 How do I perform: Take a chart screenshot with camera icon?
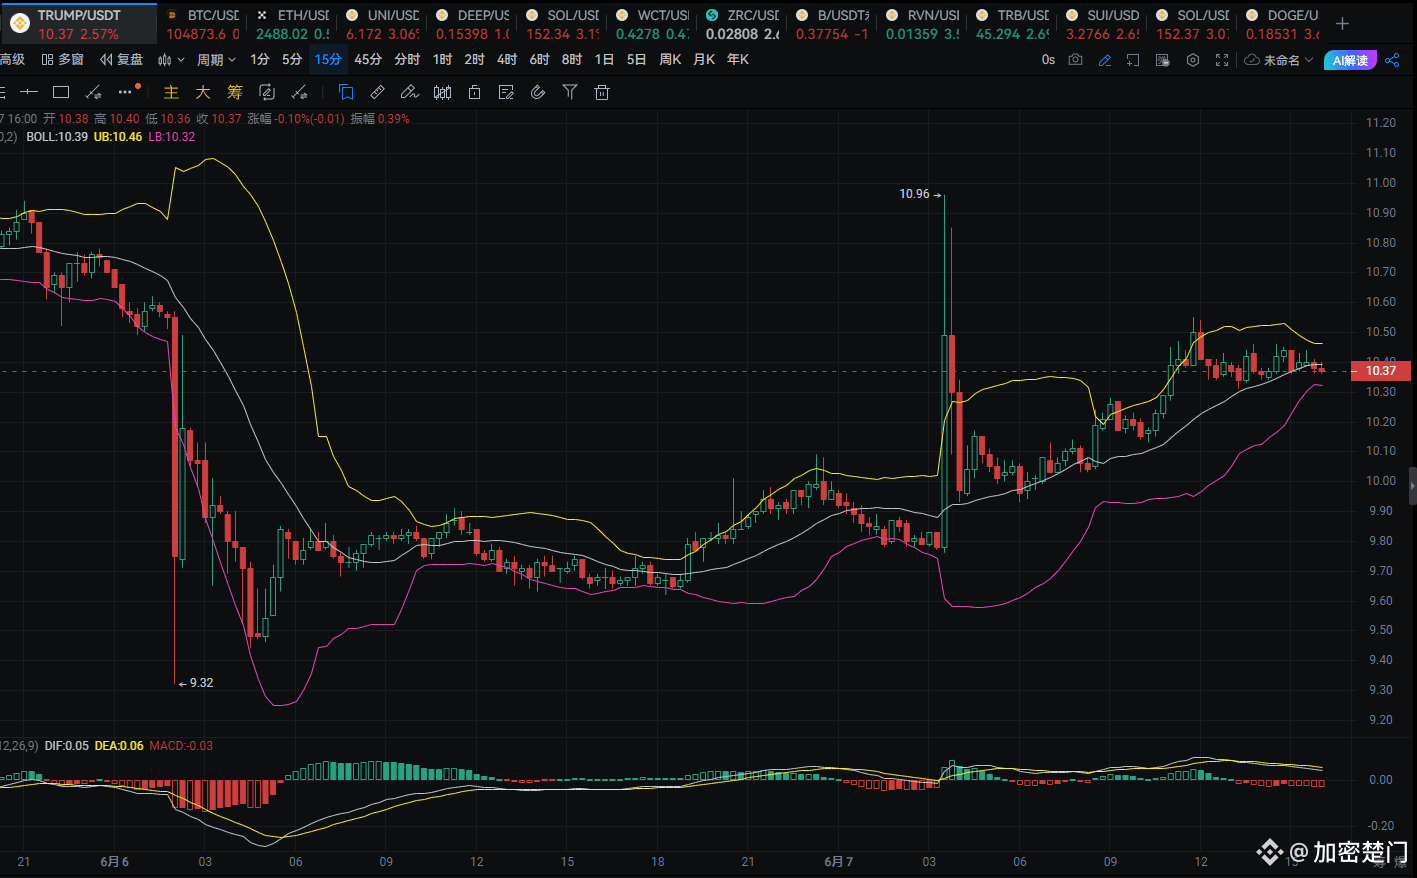[x=1075, y=60]
